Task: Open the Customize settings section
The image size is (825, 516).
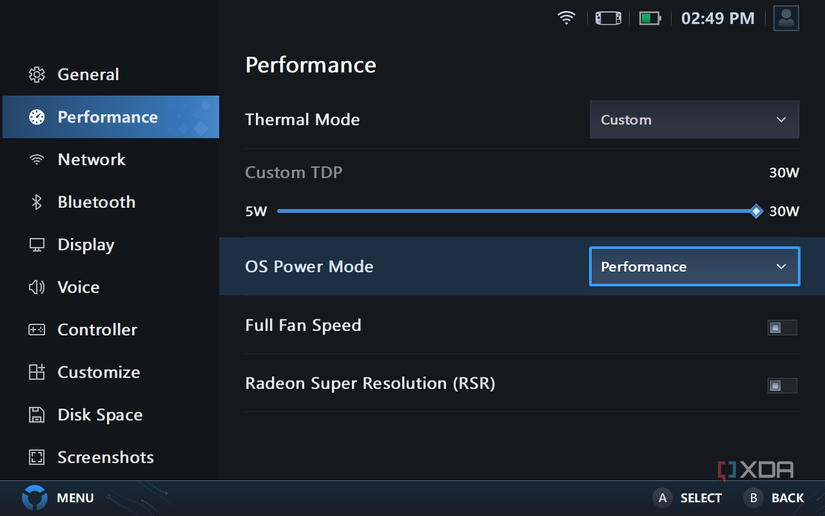Action: coord(98,372)
